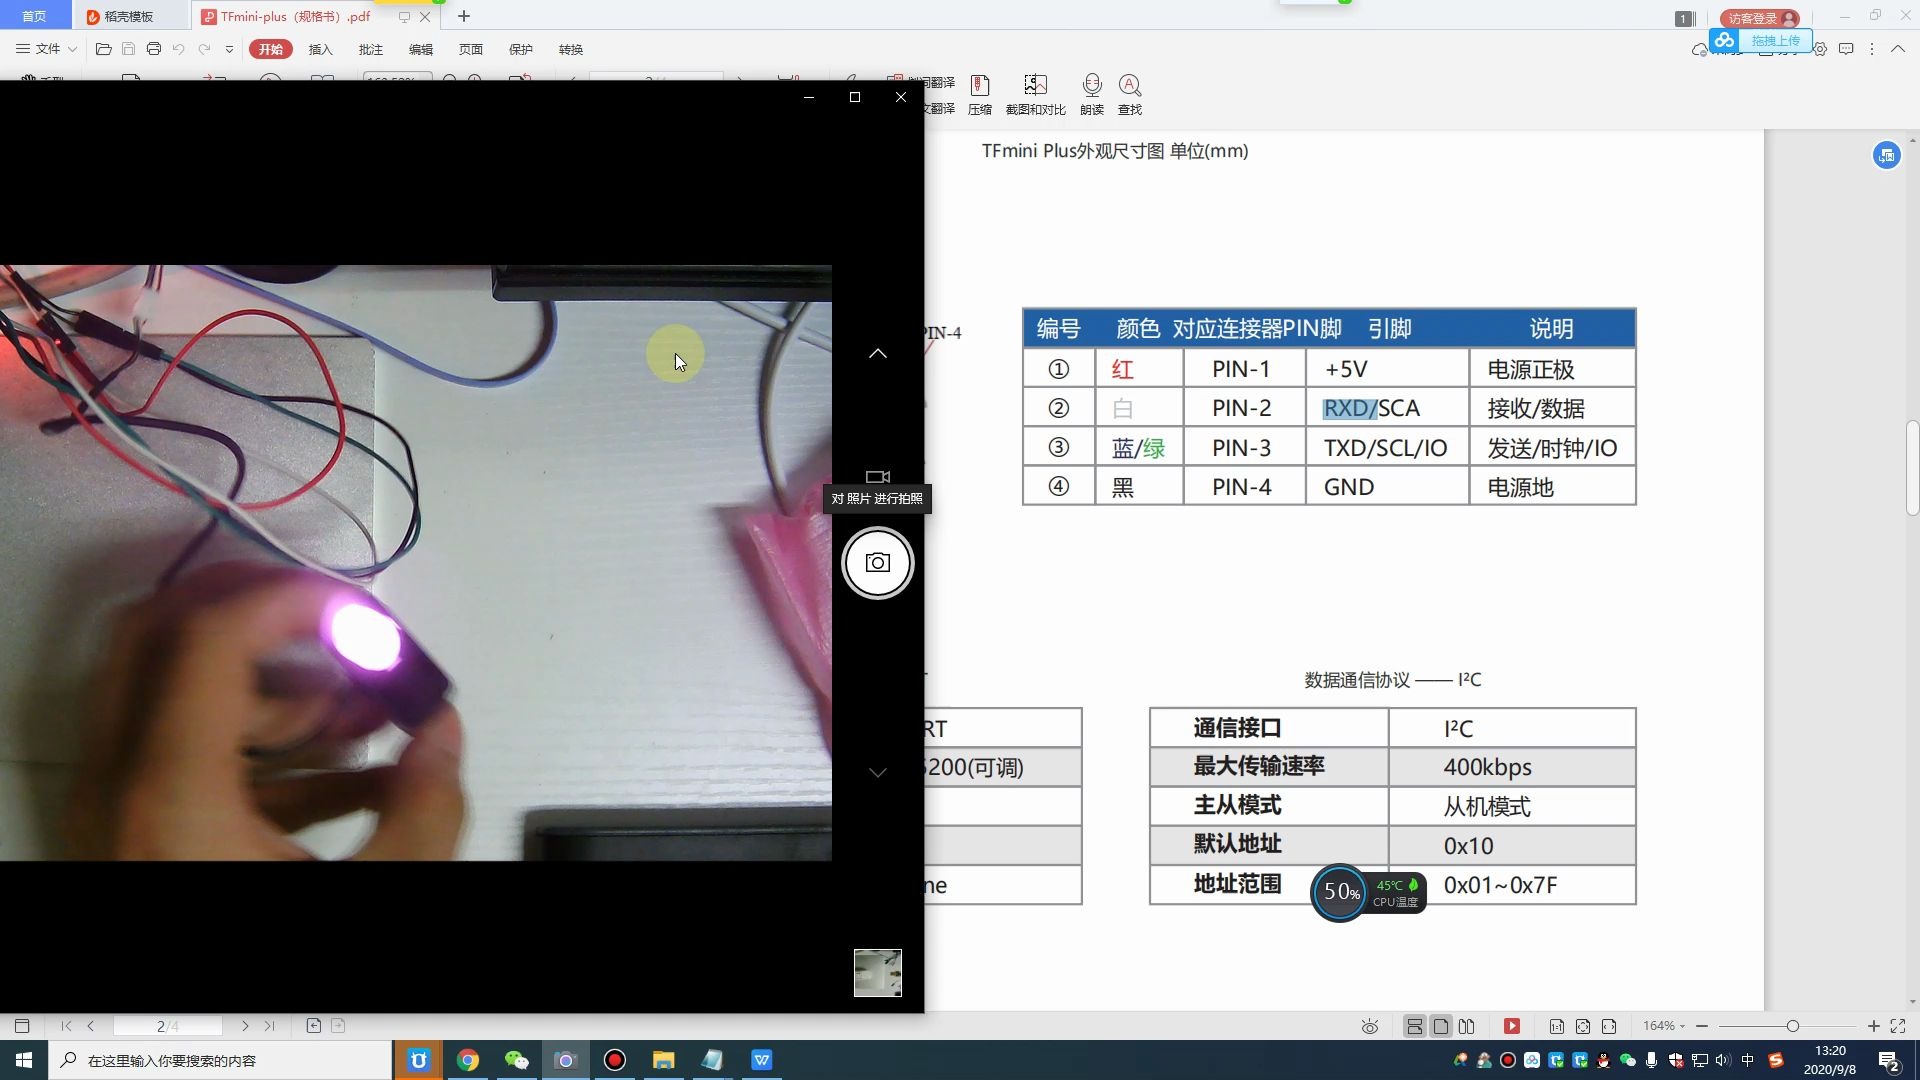This screenshot has height=1080, width=1920.
Task: Click the print icon in quick access toolbar
Action: click(x=153, y=49)
